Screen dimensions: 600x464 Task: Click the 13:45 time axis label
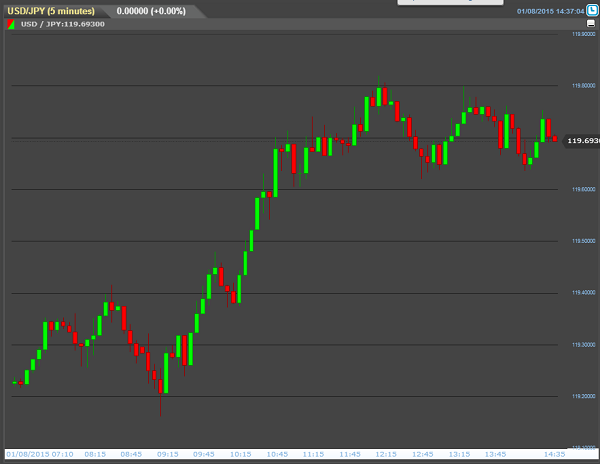coord(495,454)
